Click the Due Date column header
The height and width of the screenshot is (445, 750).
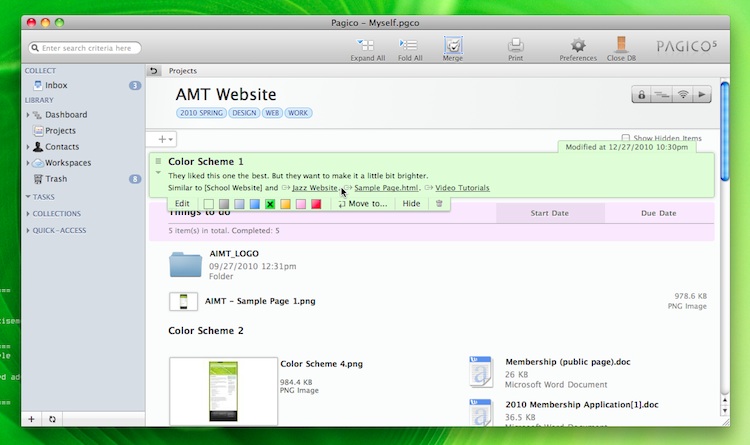click(x=659, y=213)
